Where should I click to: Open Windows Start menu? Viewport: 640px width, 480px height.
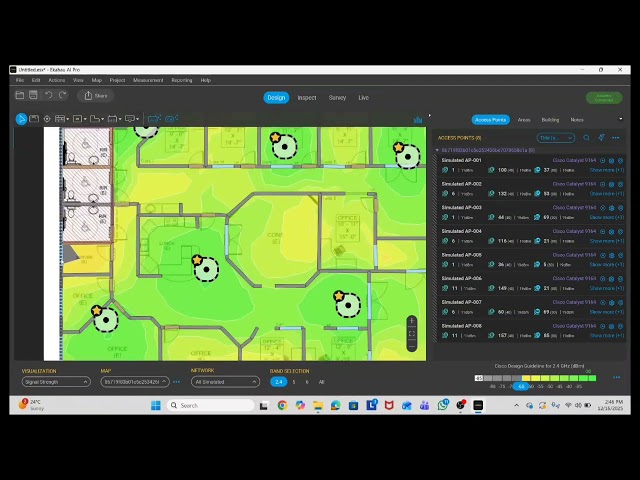pos(156,405)
